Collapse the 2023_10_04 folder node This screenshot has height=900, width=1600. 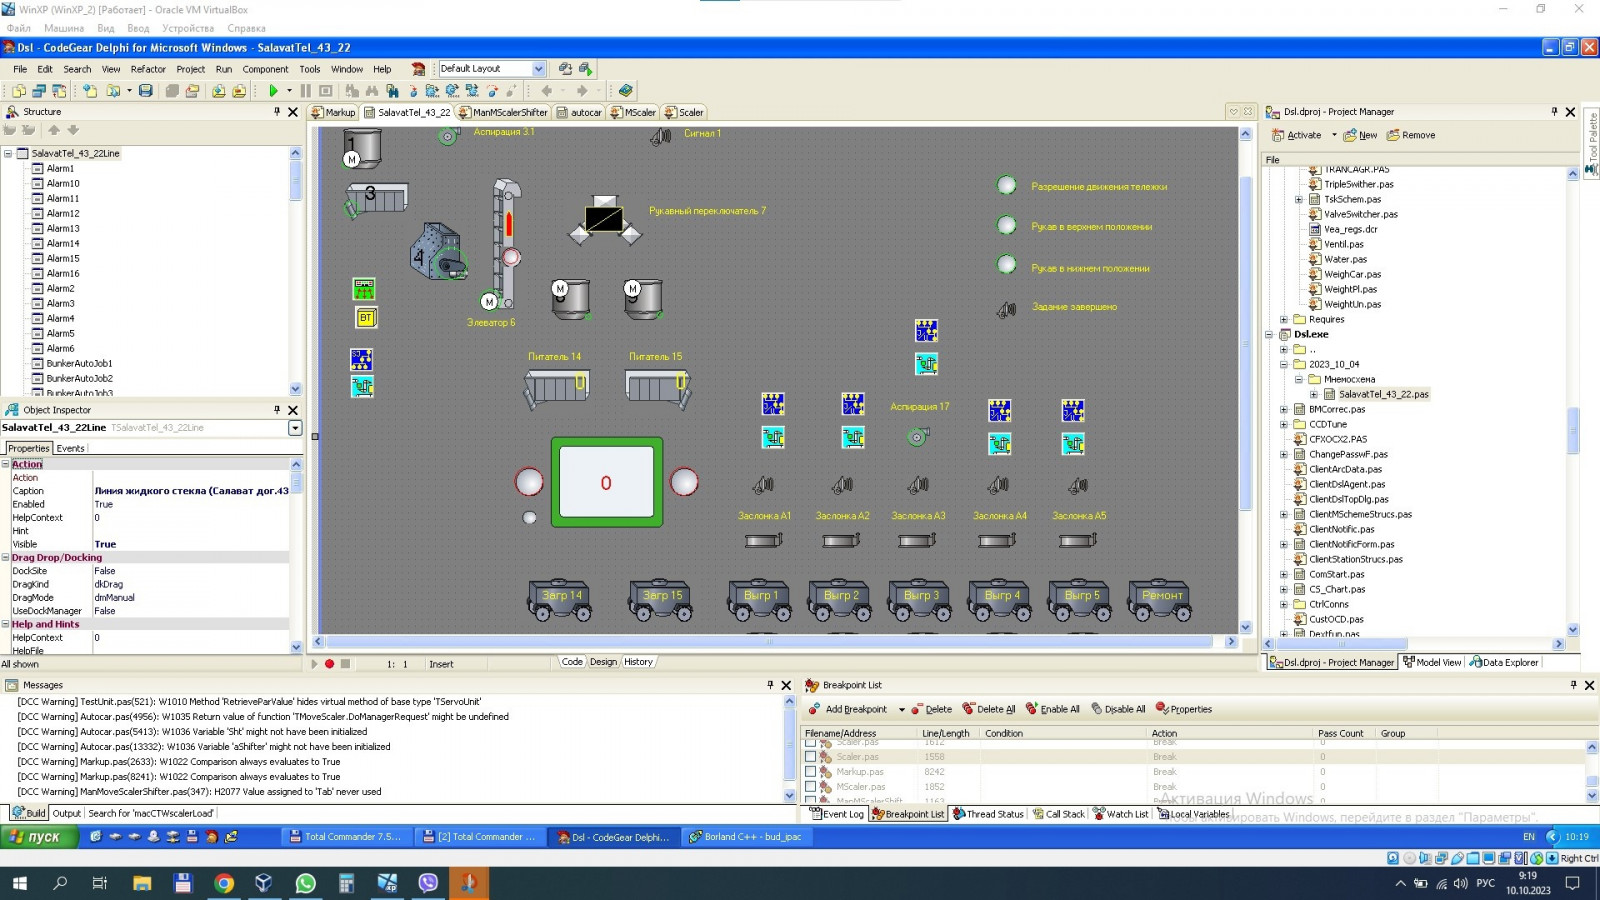[1284, 365]
